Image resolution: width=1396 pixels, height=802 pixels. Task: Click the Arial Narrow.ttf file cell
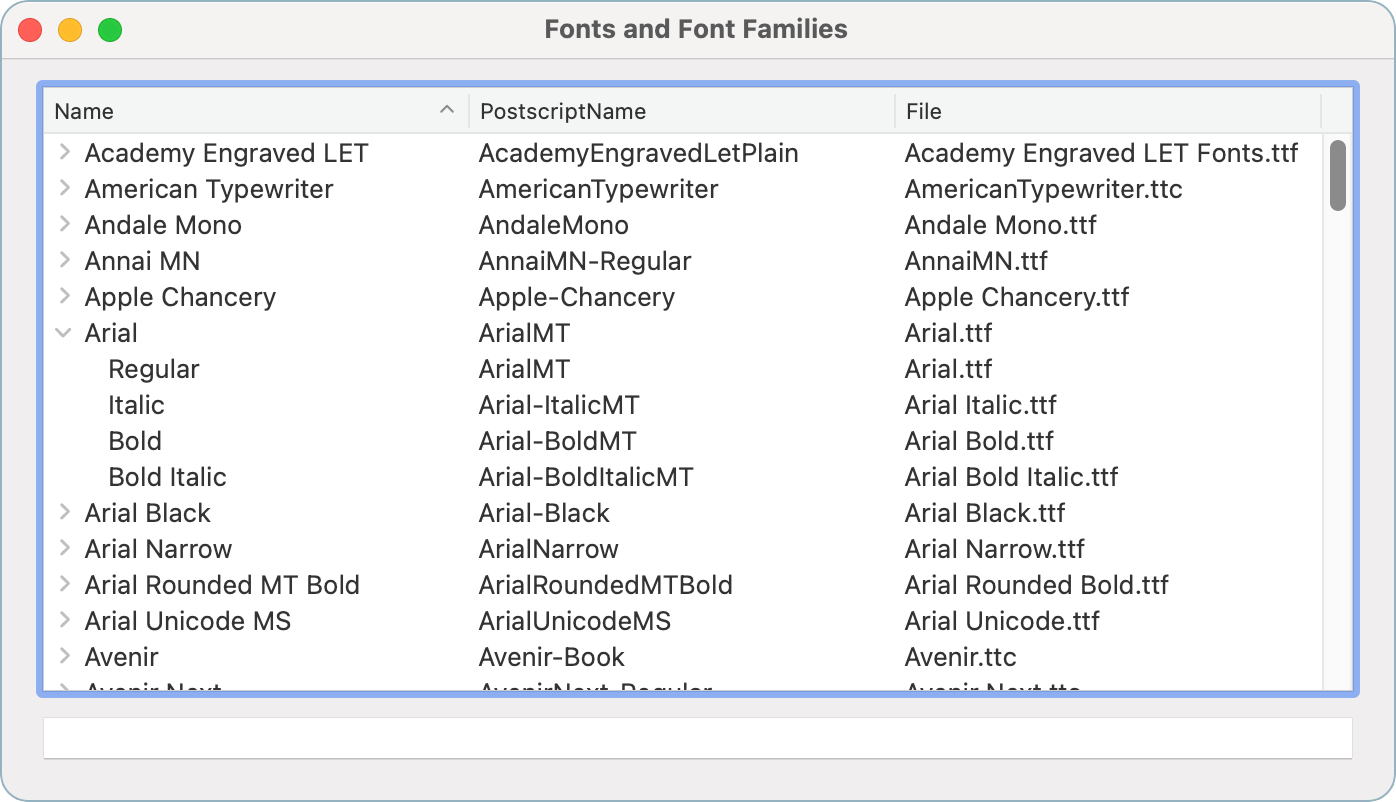pos(995,549)
